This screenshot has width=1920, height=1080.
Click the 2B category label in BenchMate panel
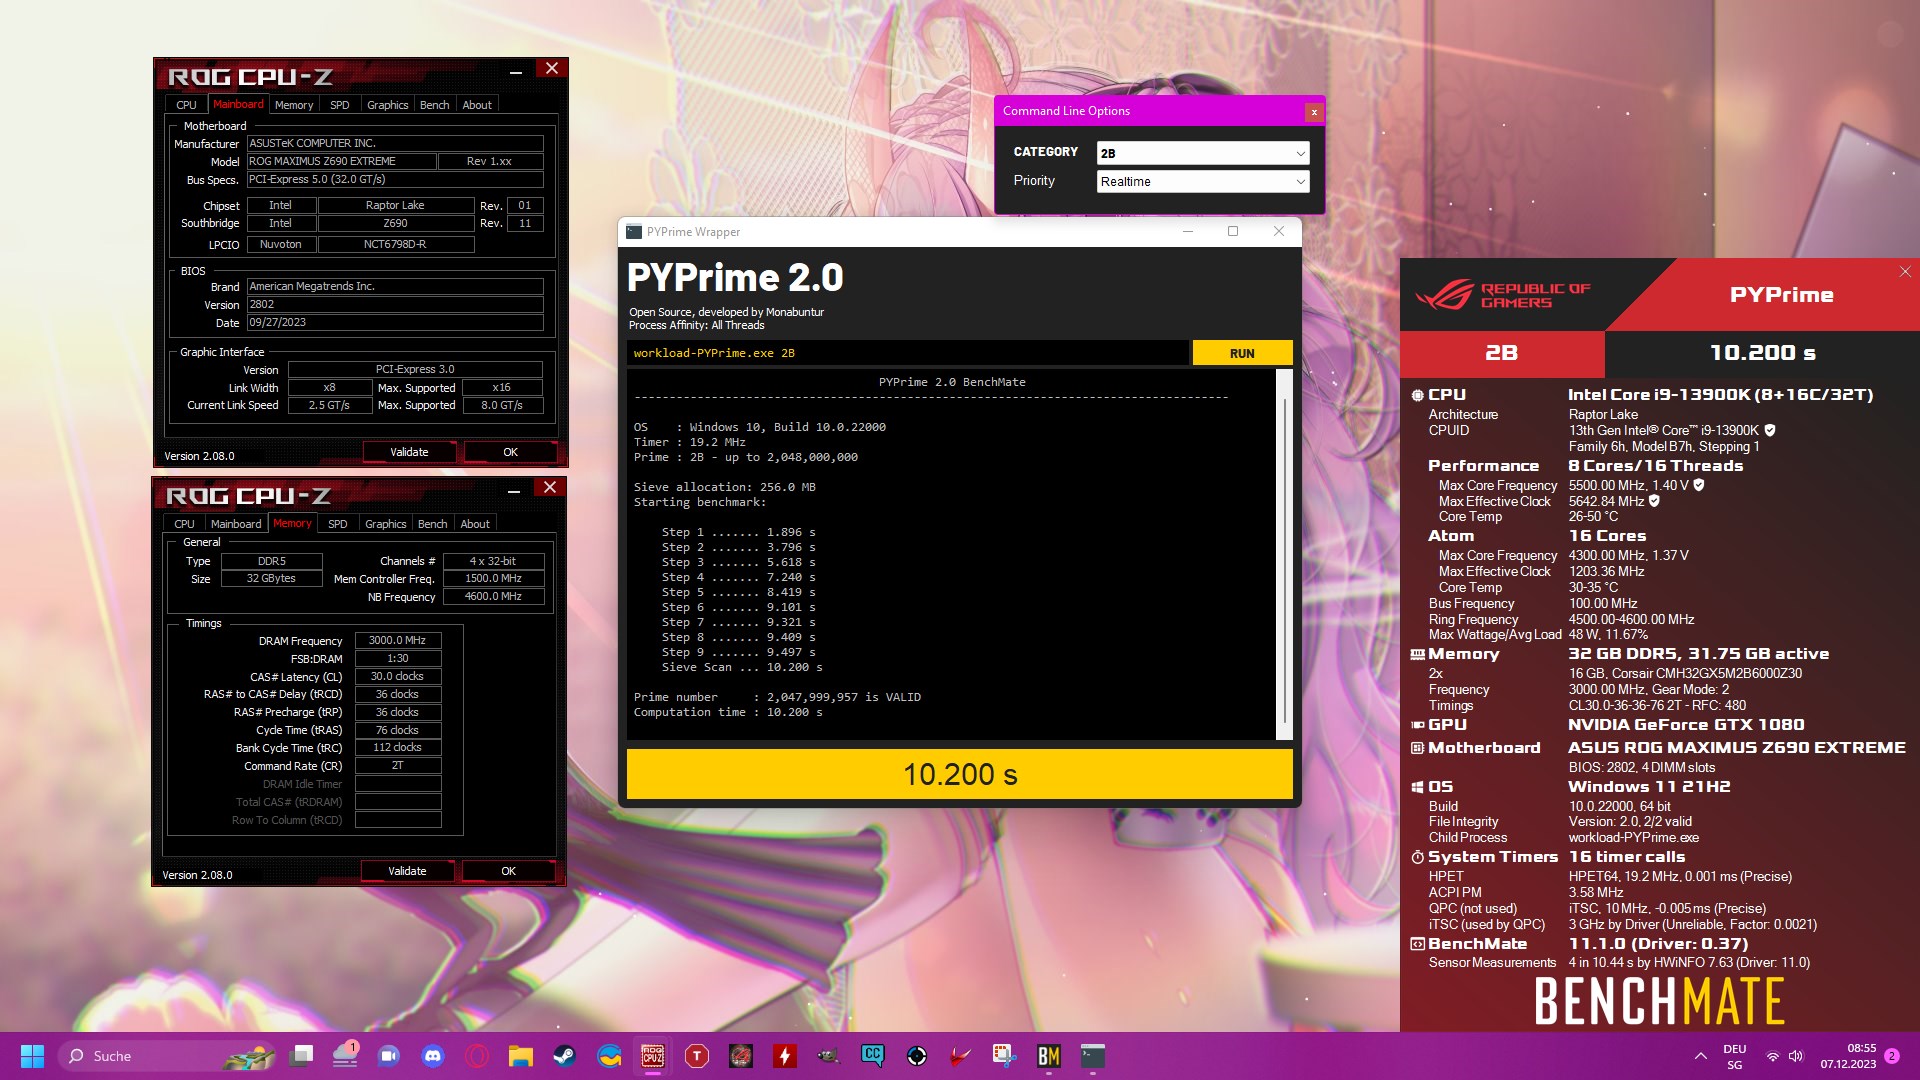(1502, 353)
